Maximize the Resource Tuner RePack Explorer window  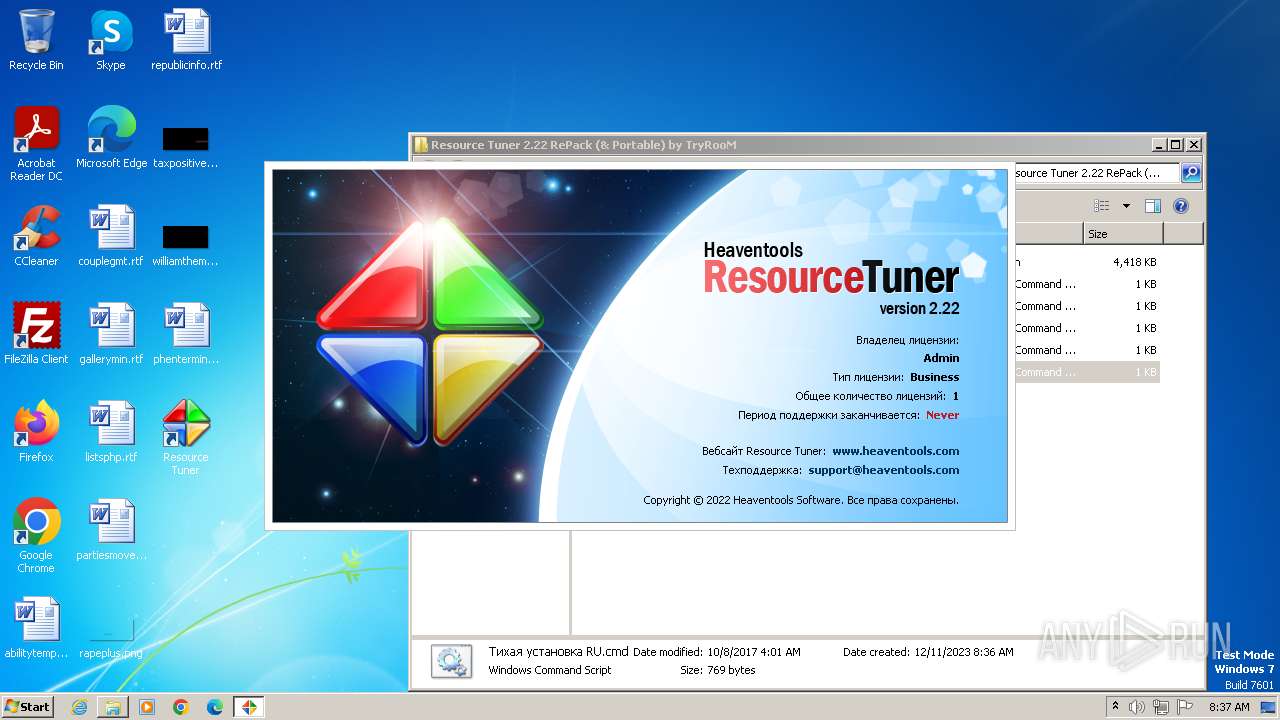coord(1176,145)
